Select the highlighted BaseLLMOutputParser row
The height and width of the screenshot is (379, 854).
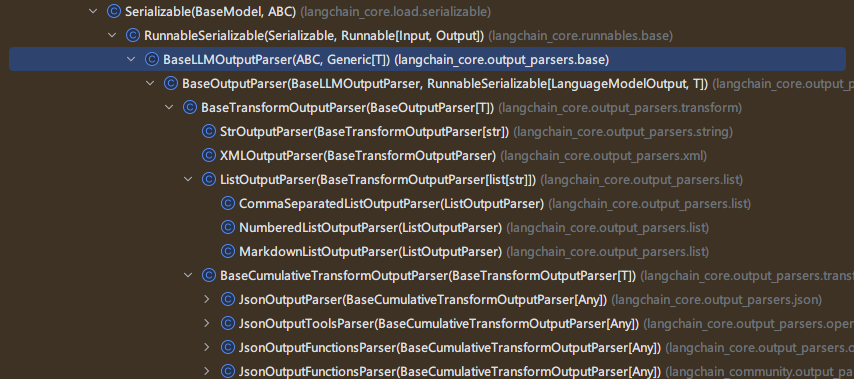click(427, 59)
